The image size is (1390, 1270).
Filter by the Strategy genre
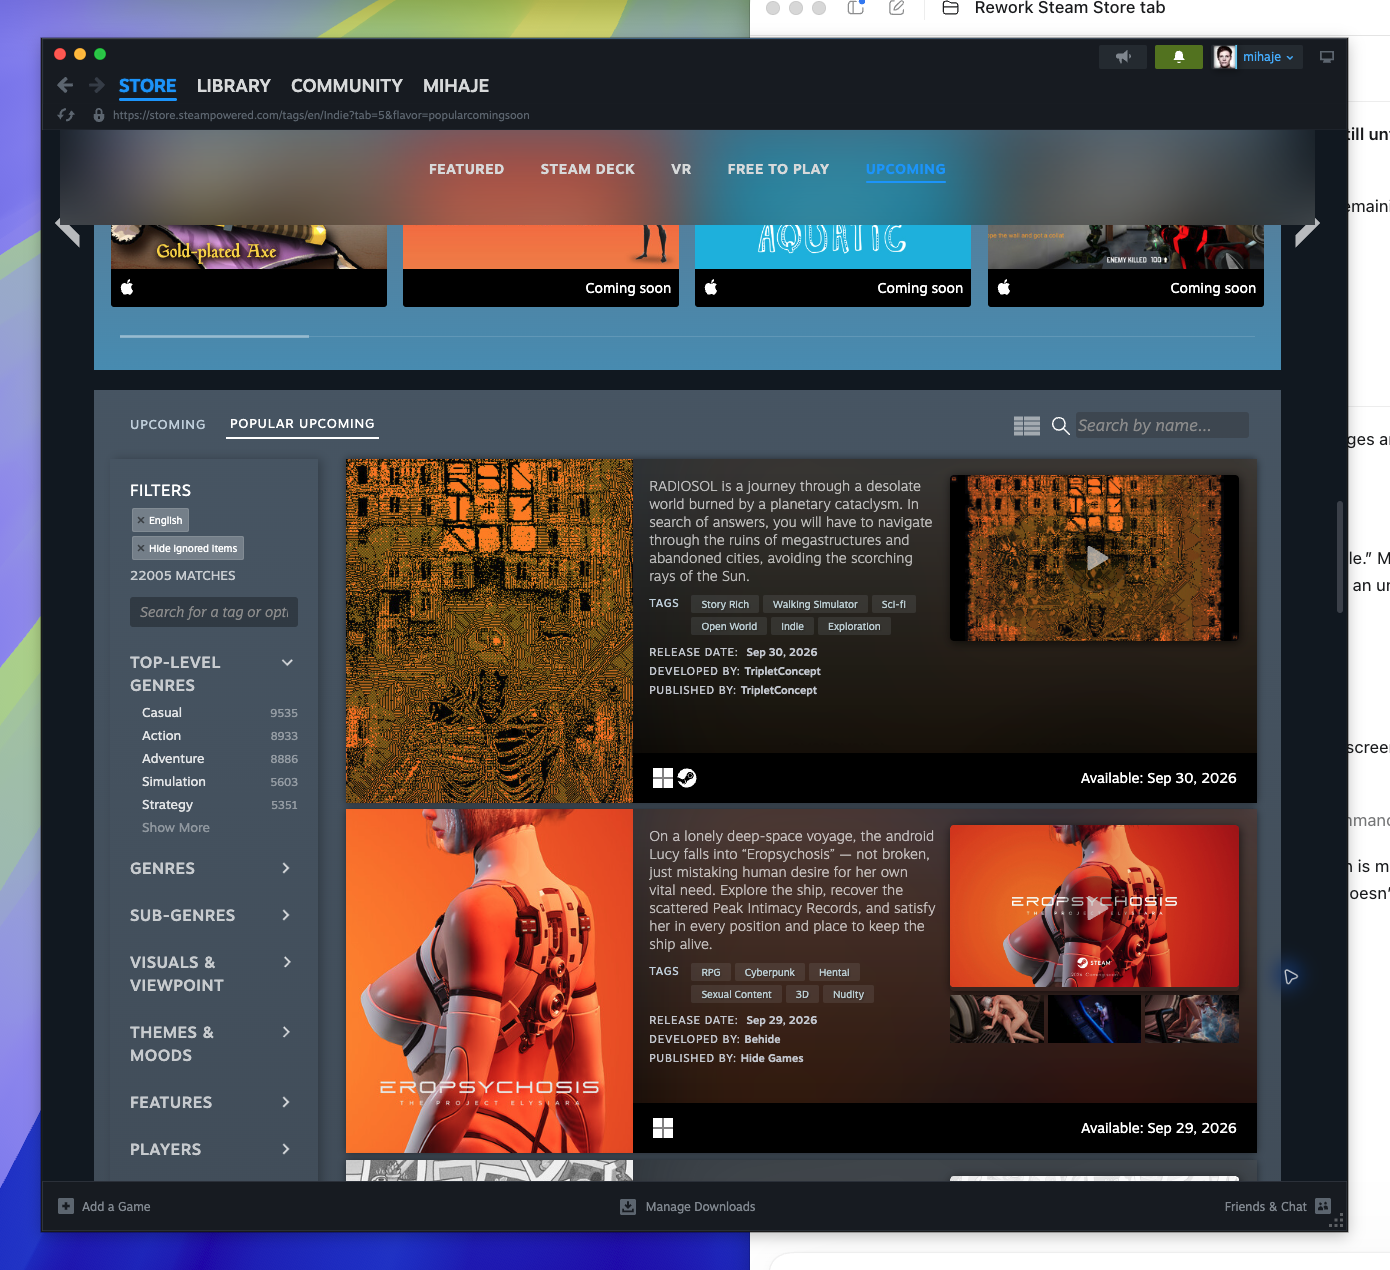167,805
